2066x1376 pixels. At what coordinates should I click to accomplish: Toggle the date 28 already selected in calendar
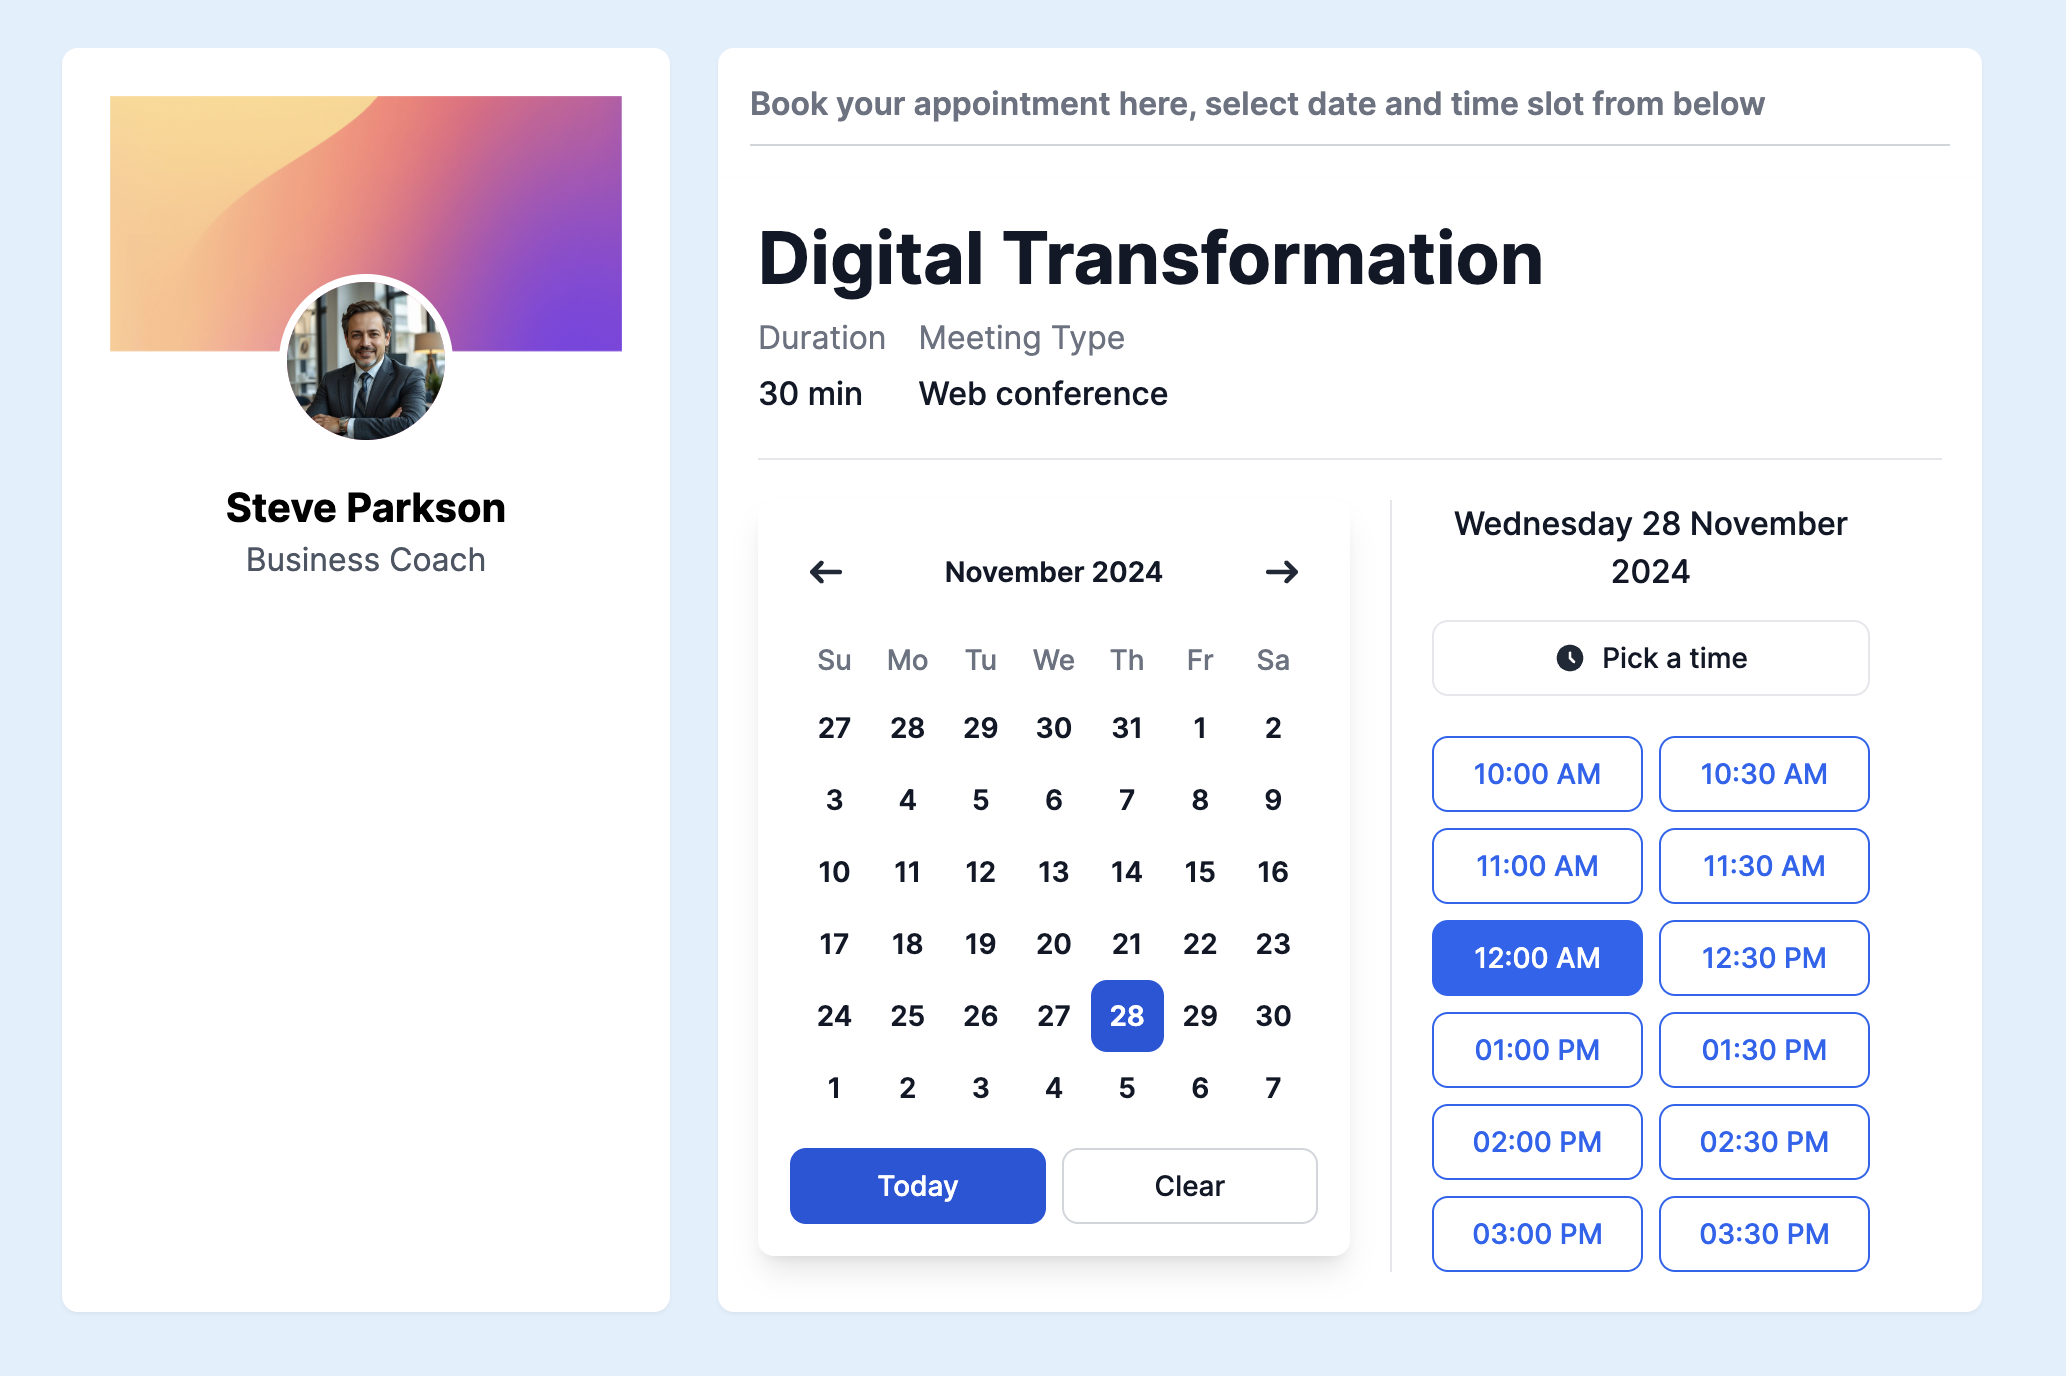(x=1125, y=1014)
